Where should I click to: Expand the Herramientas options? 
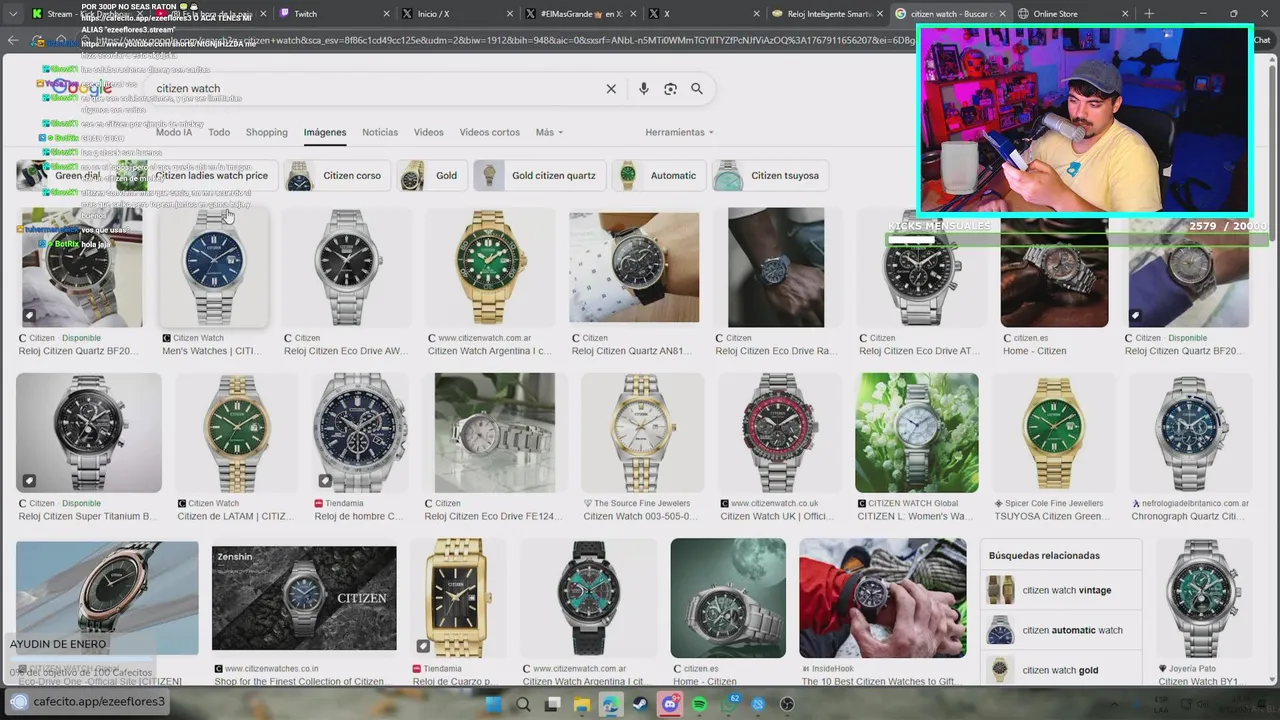click(x=679, y=132)
